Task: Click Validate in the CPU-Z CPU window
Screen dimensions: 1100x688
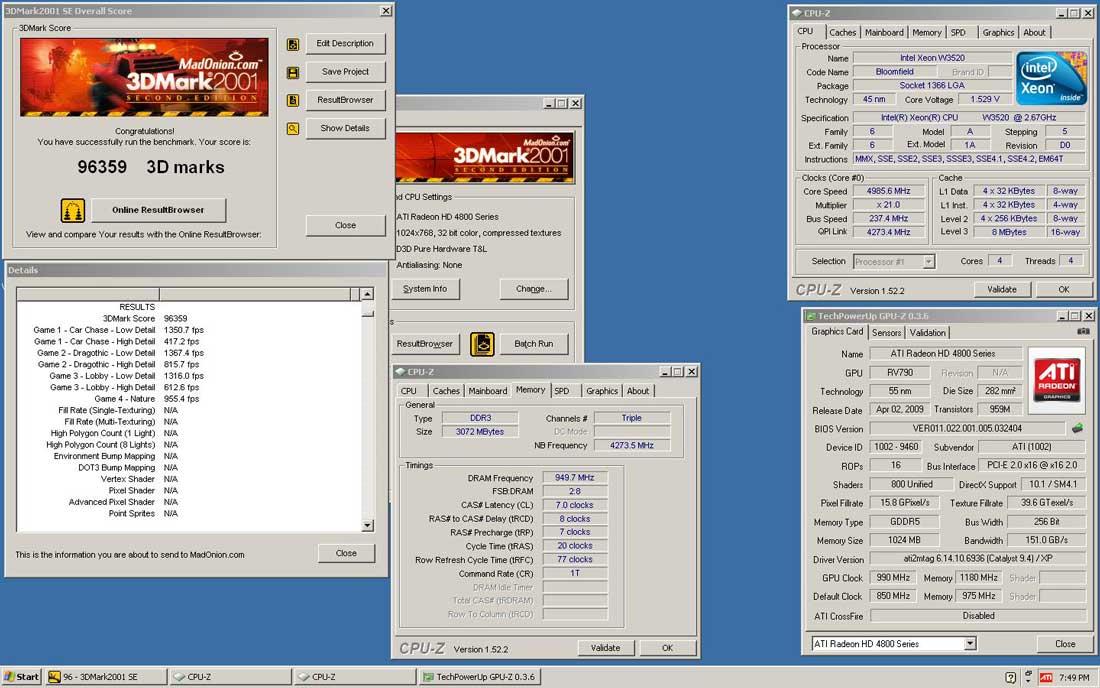Action: coord(1002,289)
